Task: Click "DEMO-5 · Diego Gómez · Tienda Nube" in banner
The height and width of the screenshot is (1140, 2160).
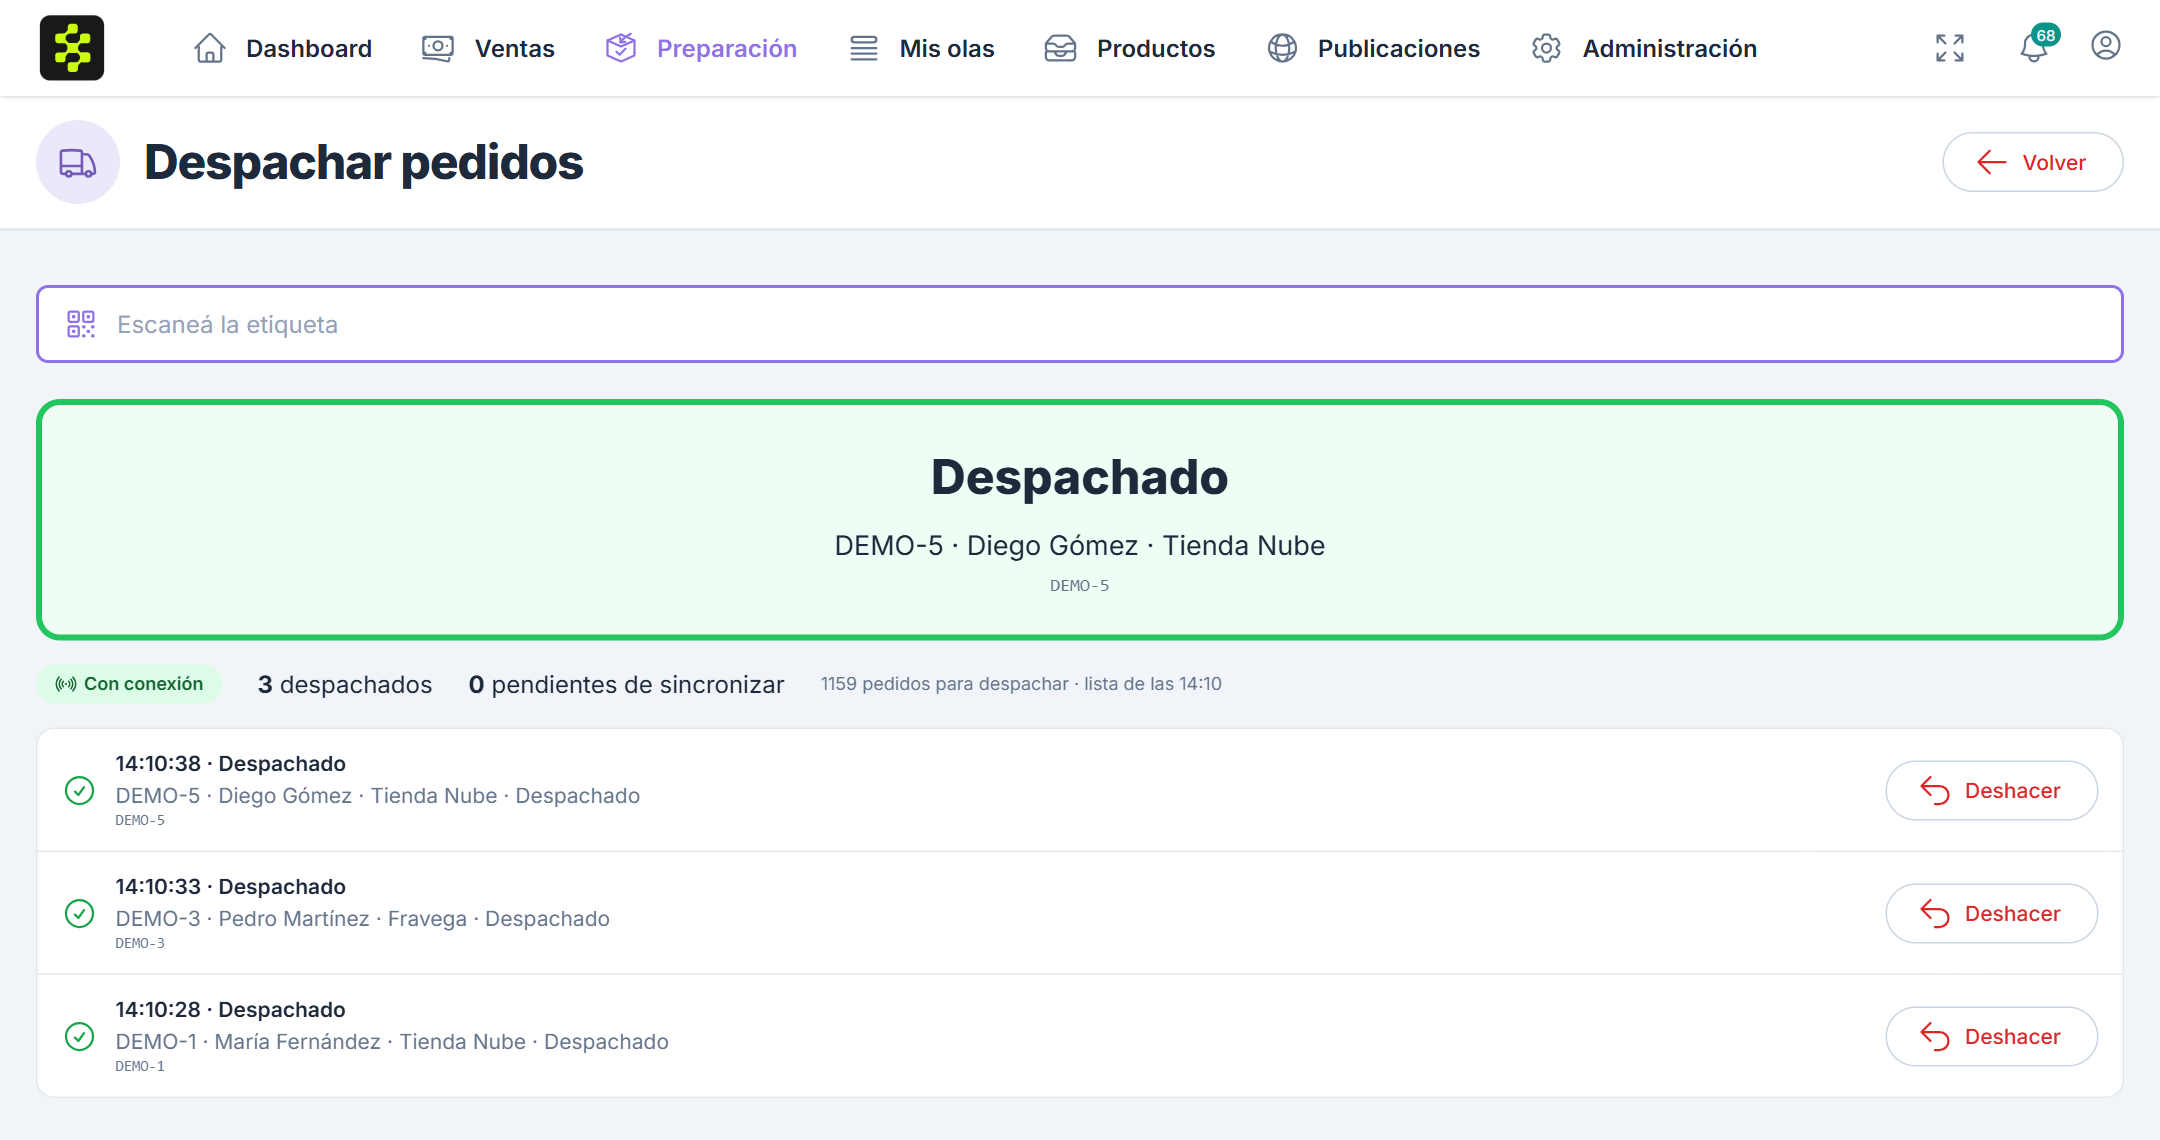Action: pos(1080,546)
